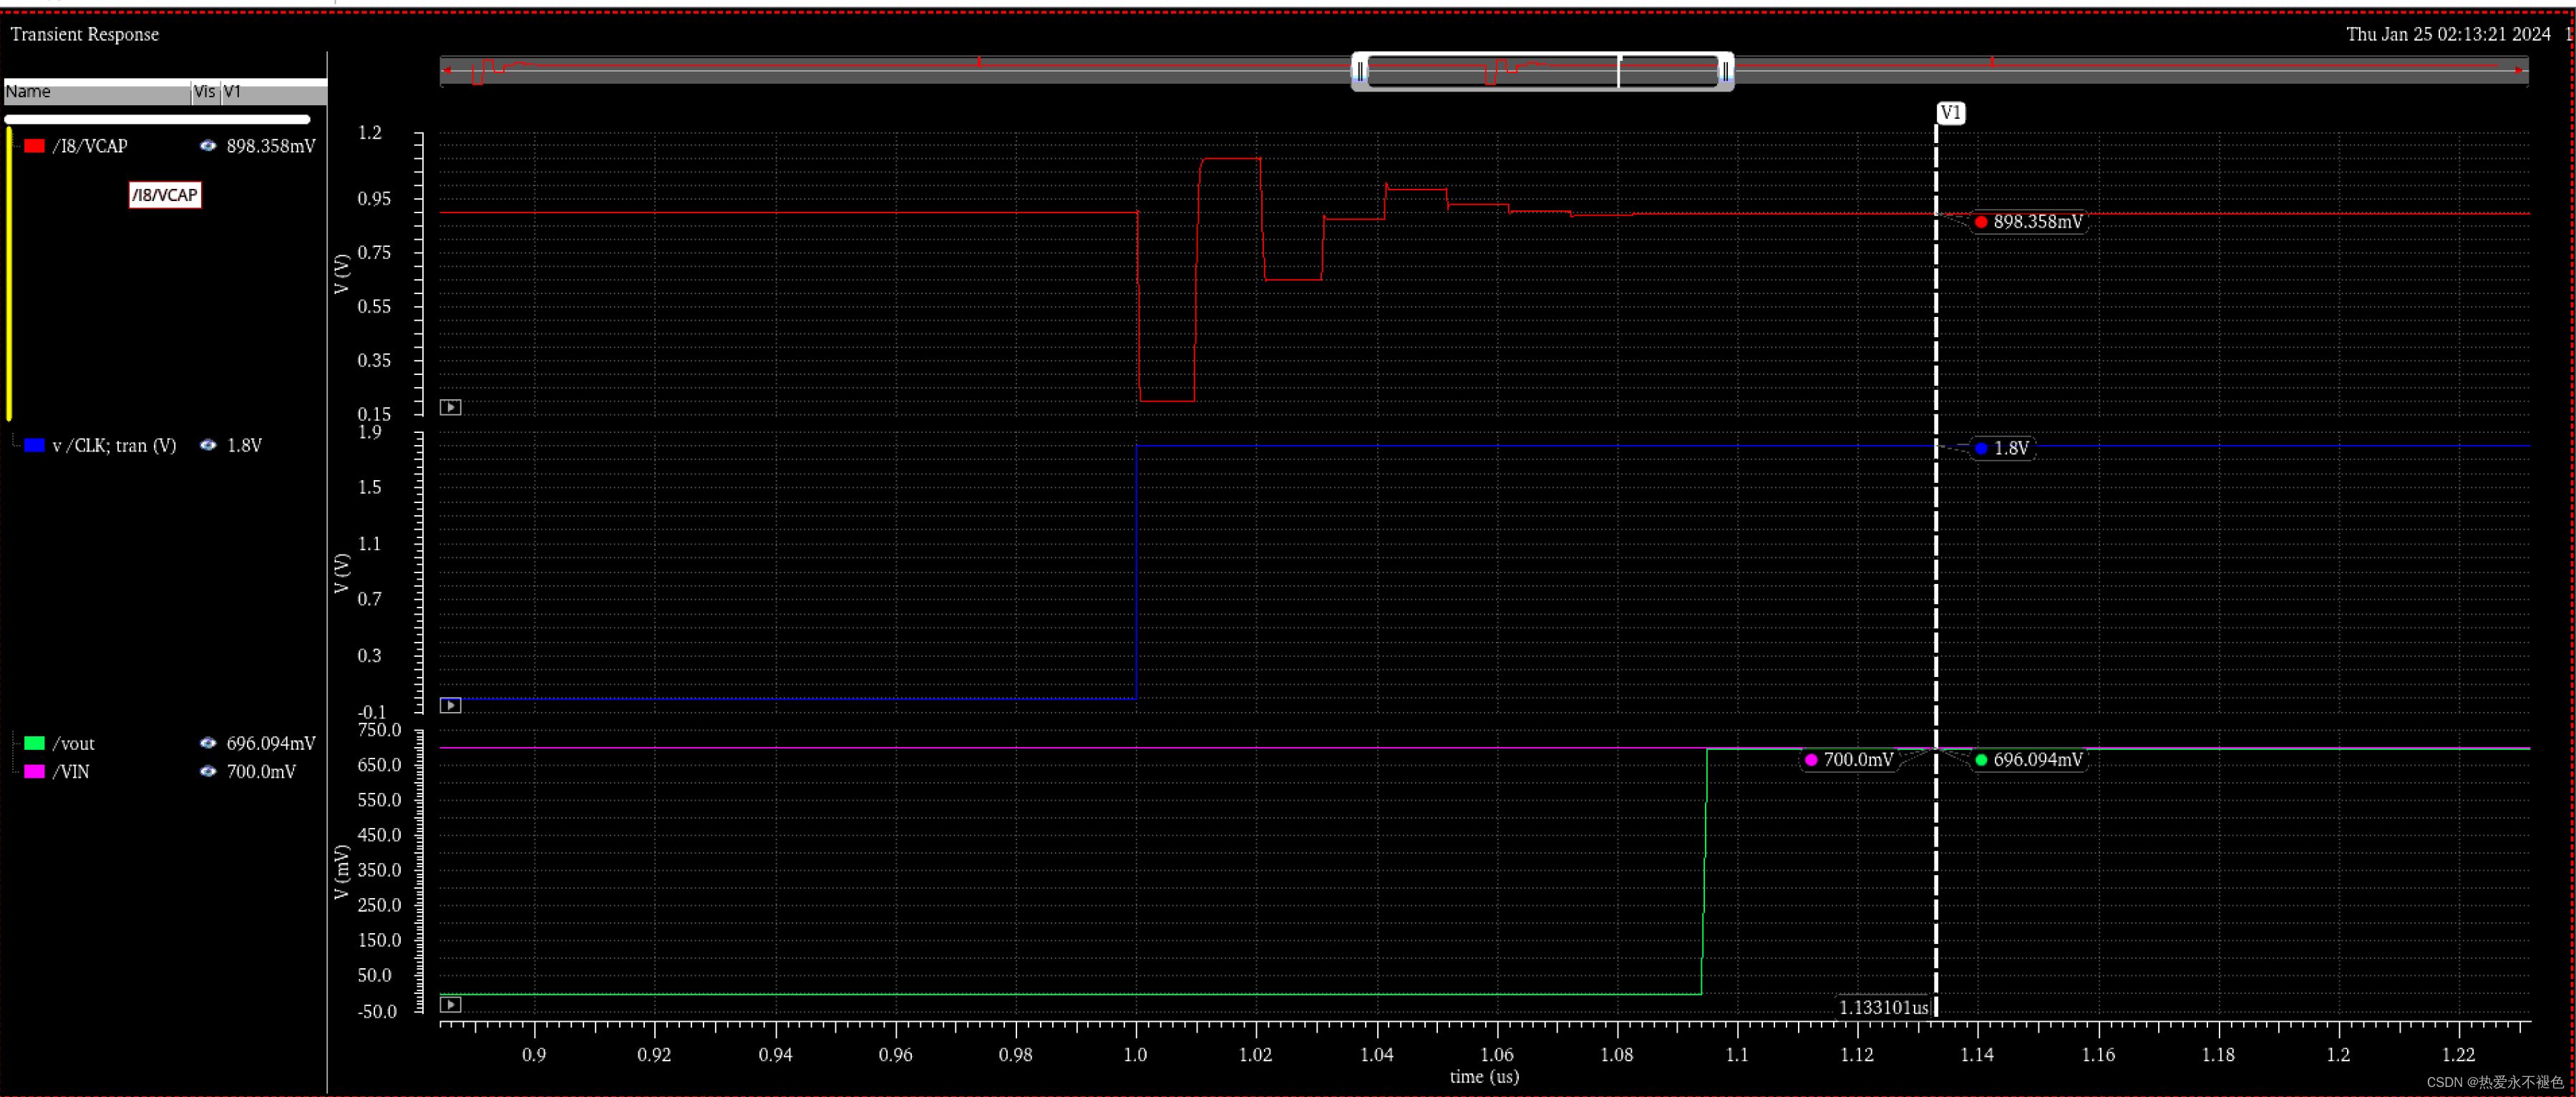
Task: Click the green /vout color swatch
Action: click(x=35, y=744)
